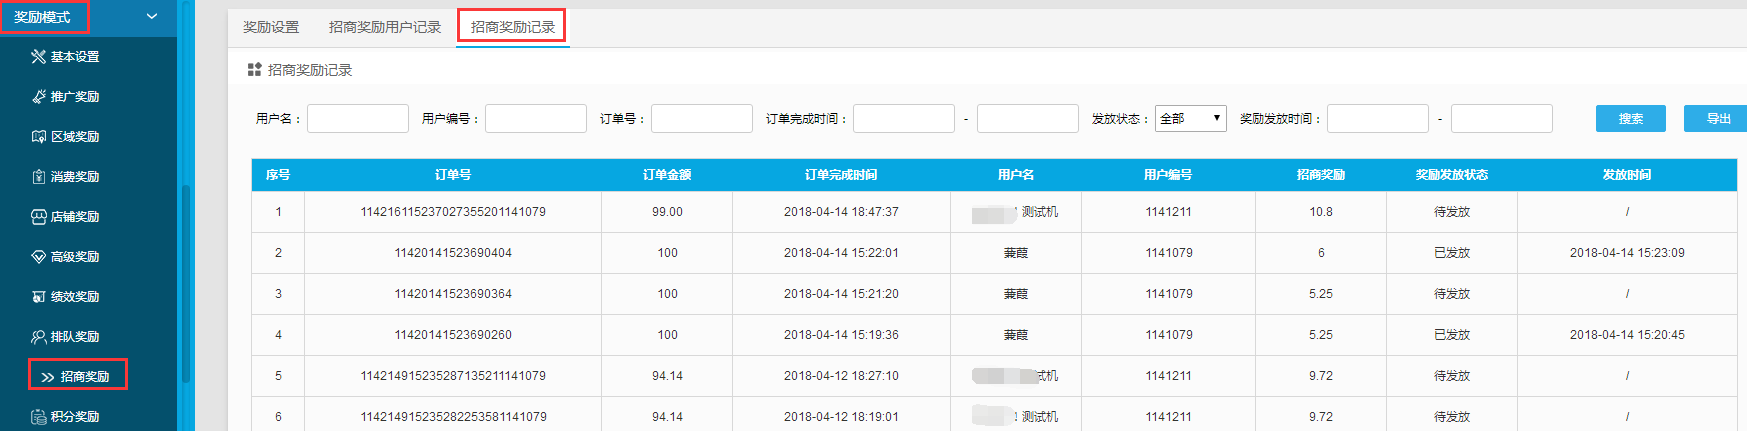1747x431 pixels.
Task: Open 推广奖励 menu item
Action: coord(75,97)
